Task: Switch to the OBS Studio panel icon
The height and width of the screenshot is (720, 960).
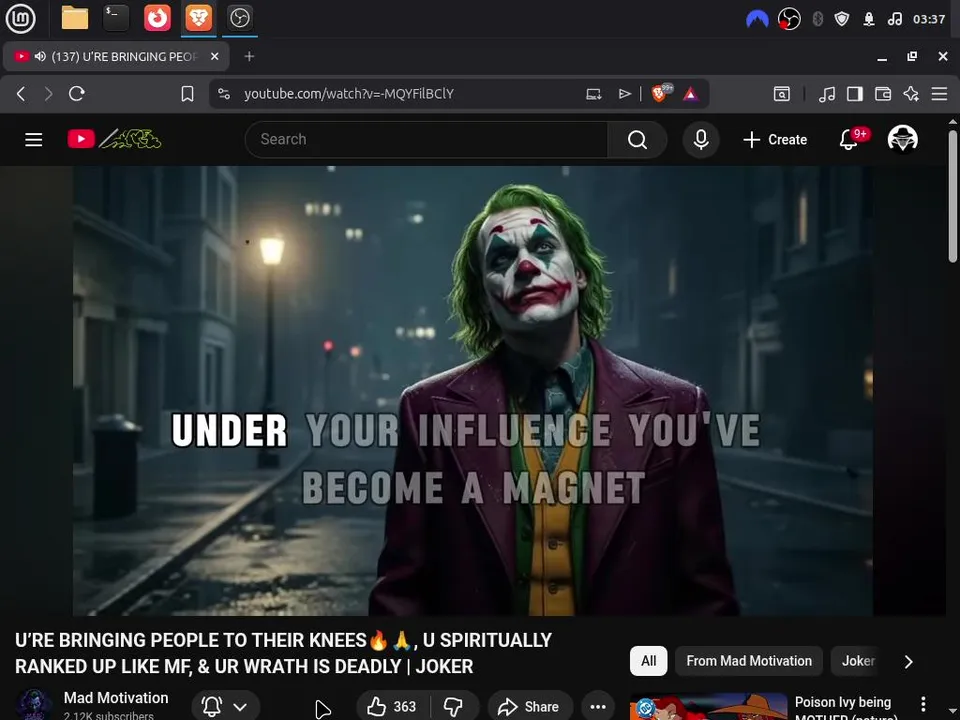Action: 239,18
